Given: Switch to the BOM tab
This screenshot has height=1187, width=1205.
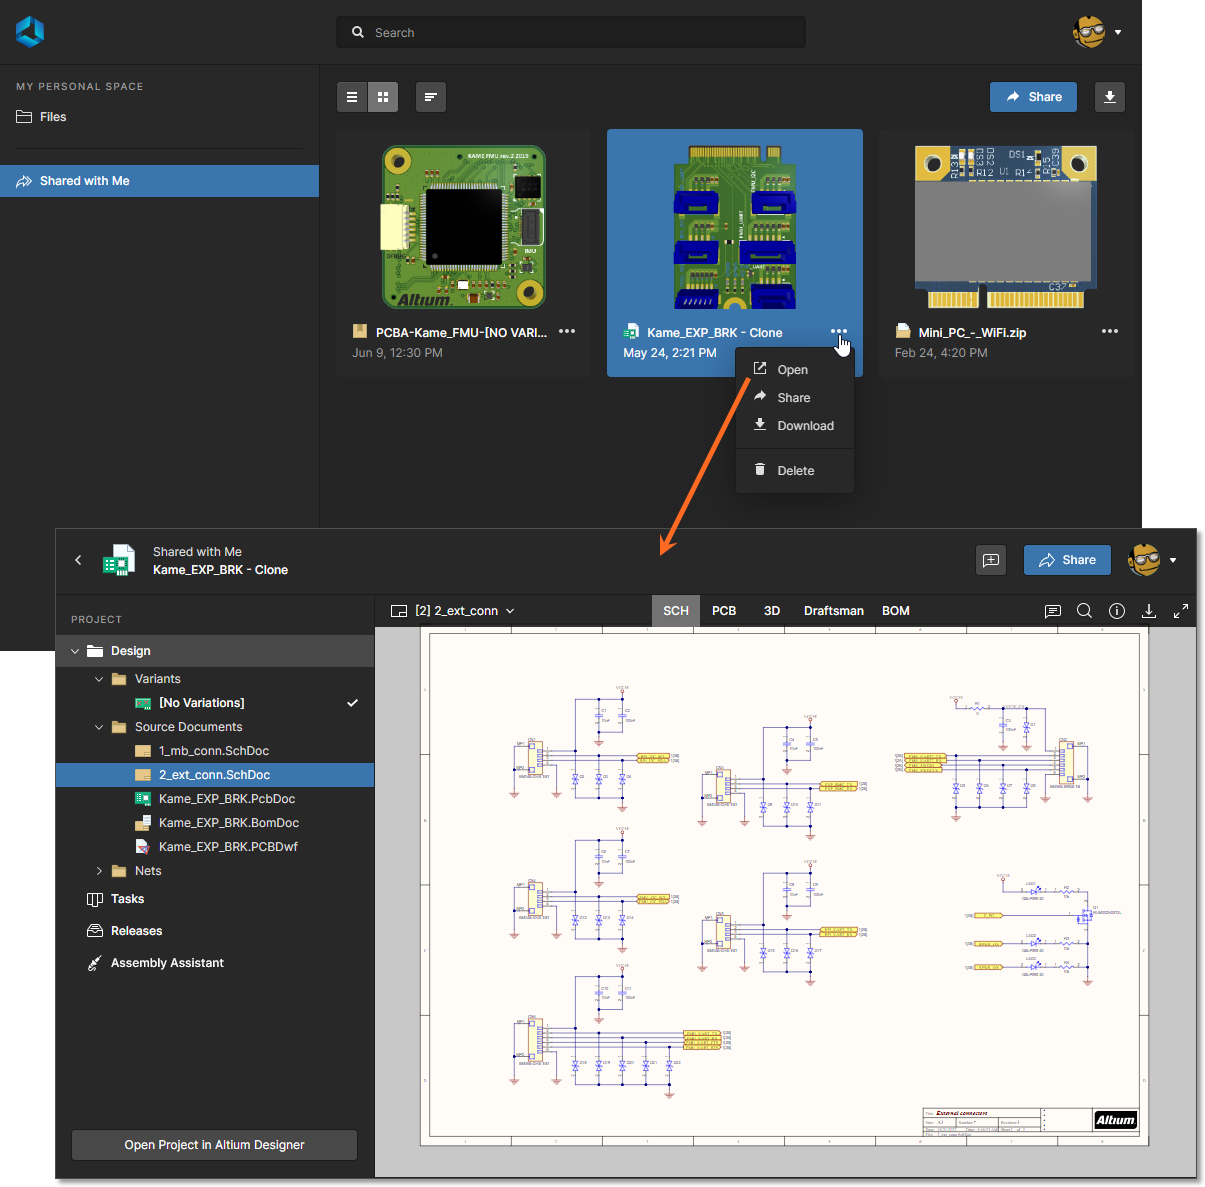Looking at the screenshot, I should [896, 611].
